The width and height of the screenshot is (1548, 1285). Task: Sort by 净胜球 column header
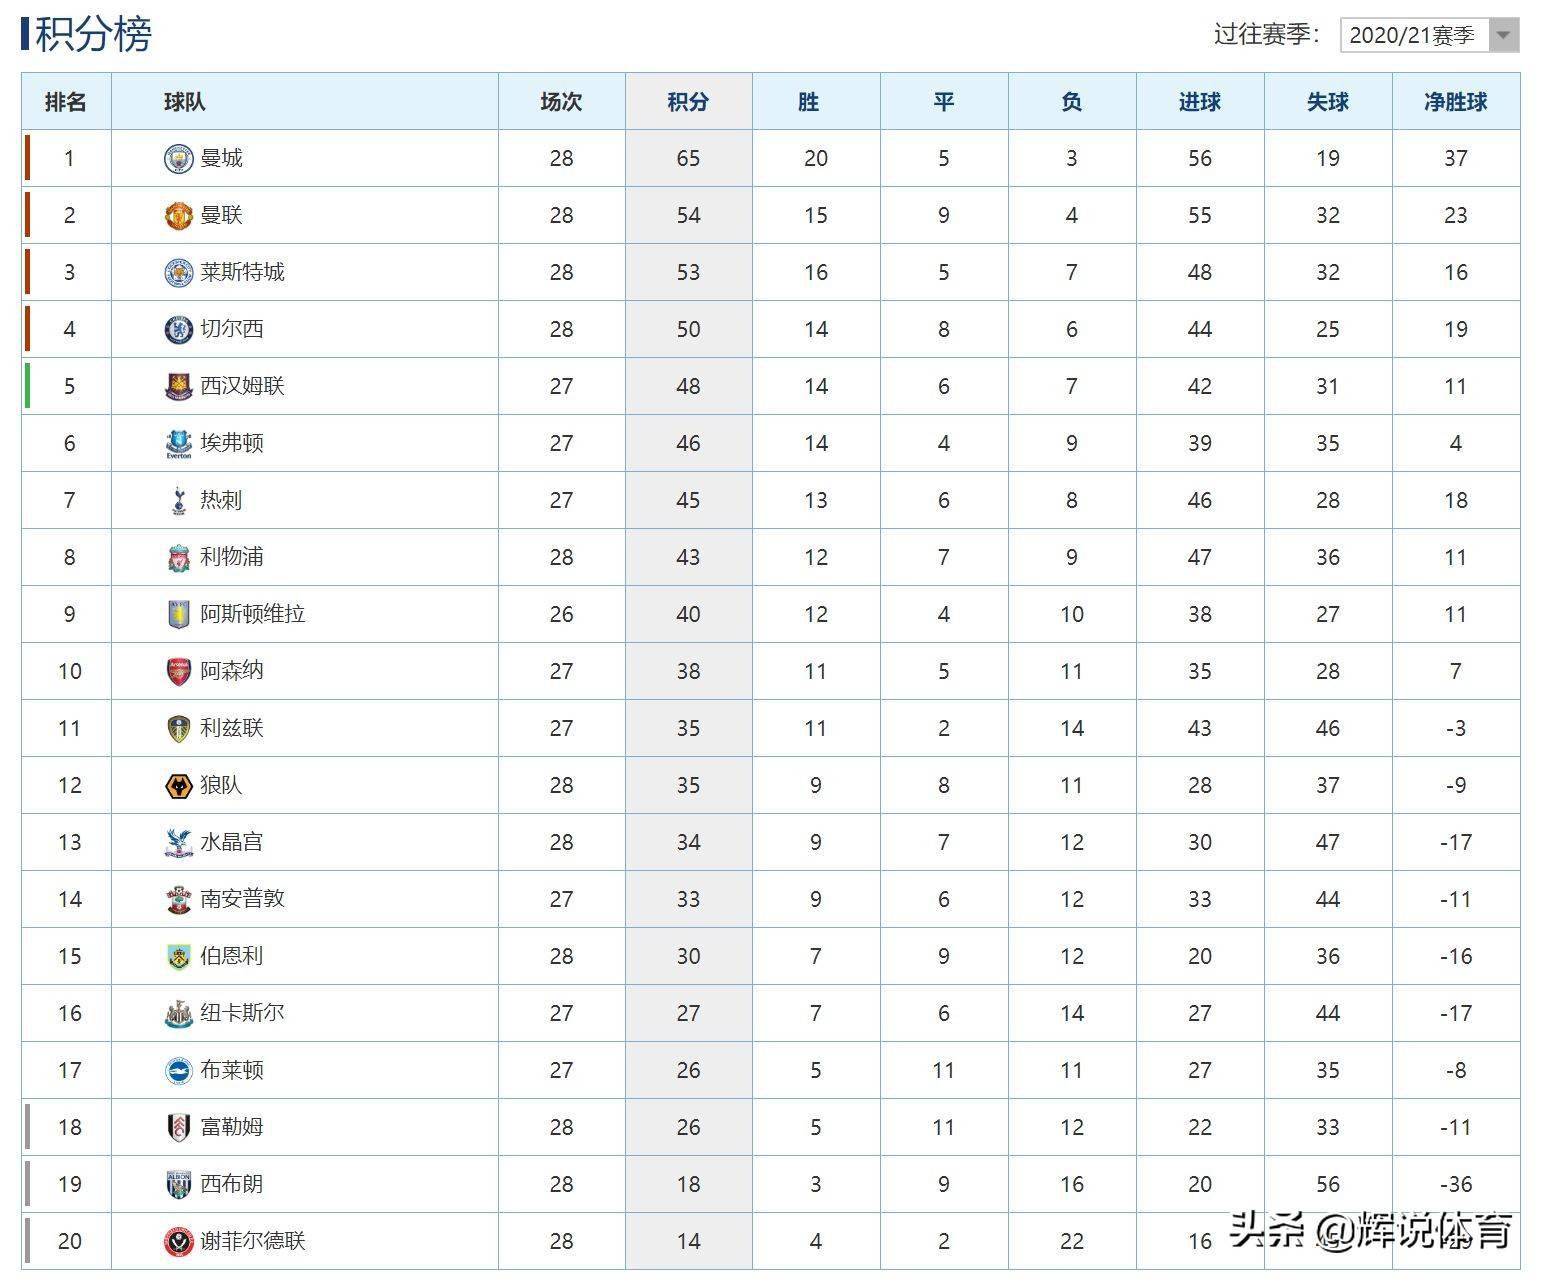[1456, 102]
